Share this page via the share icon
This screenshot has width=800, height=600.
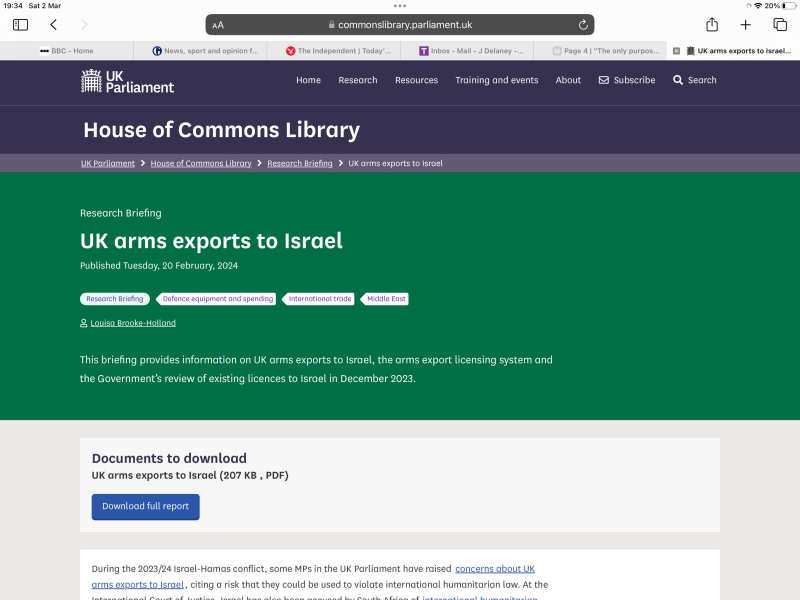[x=712, y=24]
